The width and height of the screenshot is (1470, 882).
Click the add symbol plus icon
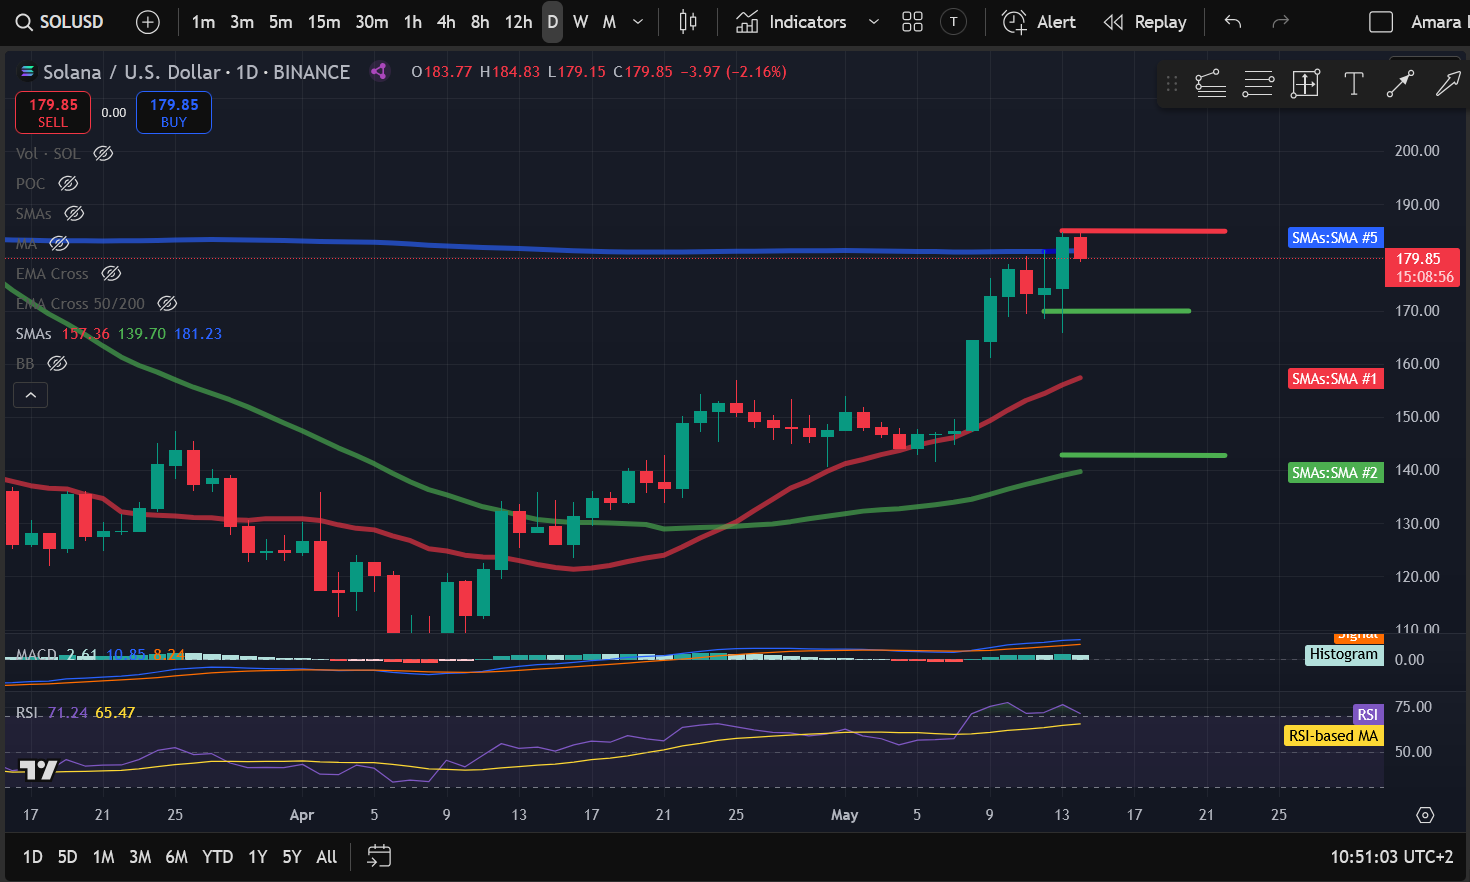click(147, 22)
